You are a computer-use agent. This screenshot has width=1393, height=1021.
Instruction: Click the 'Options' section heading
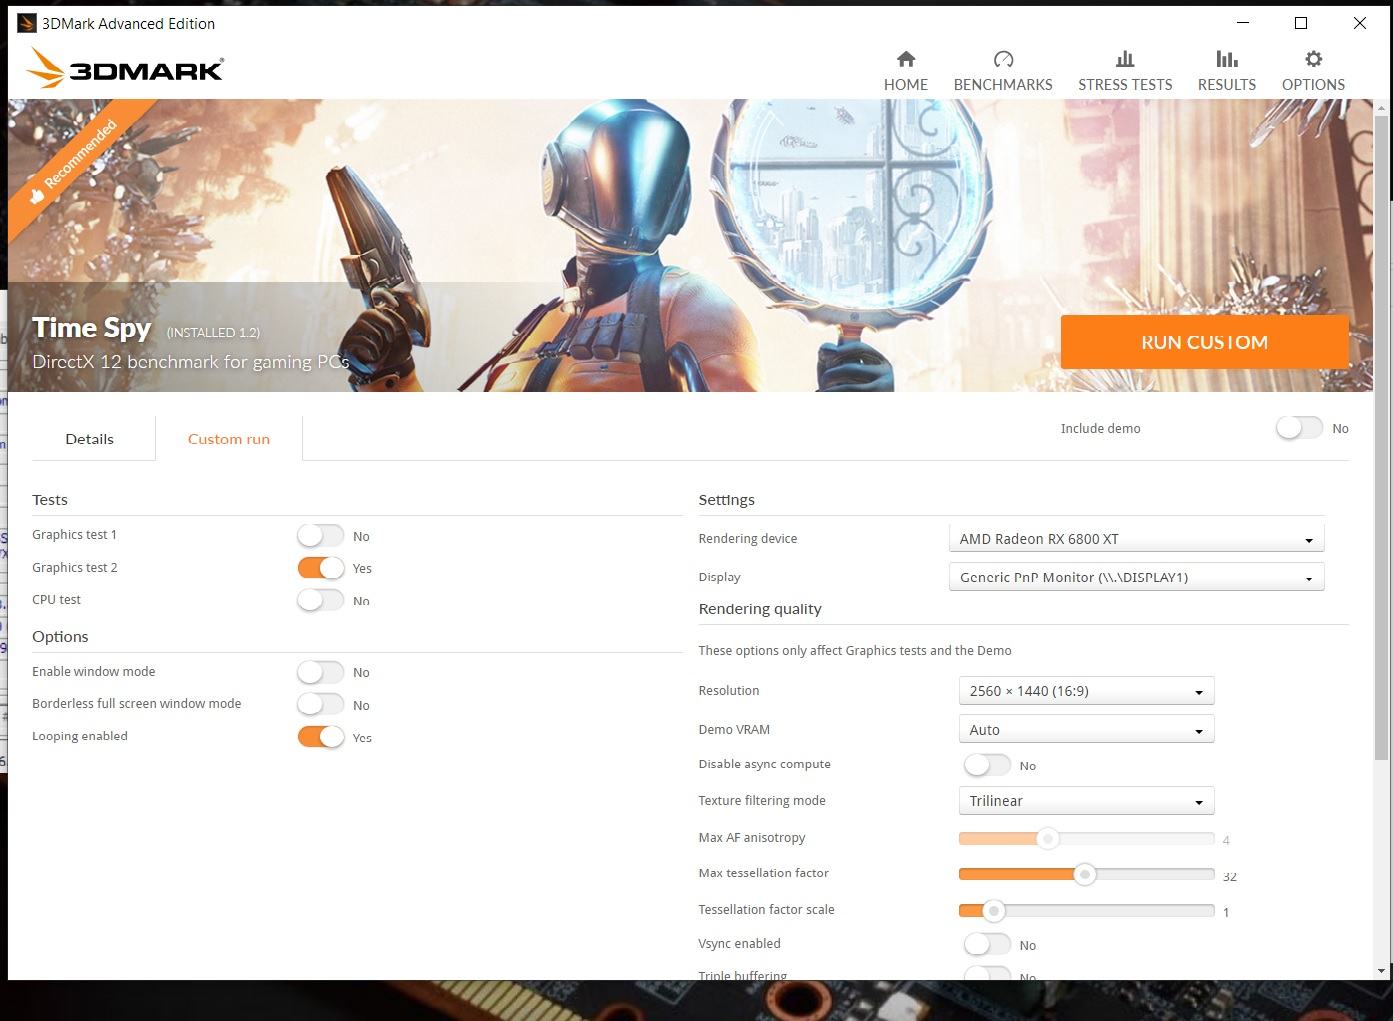[60, 637]
